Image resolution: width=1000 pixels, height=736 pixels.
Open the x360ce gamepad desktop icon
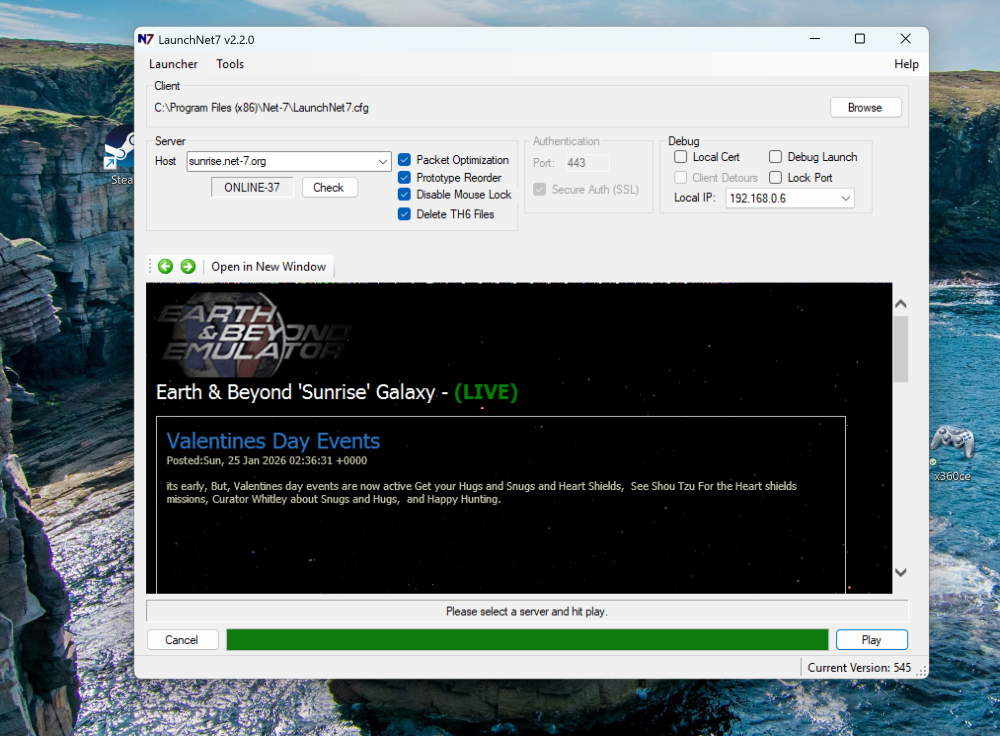coord(952,452)
